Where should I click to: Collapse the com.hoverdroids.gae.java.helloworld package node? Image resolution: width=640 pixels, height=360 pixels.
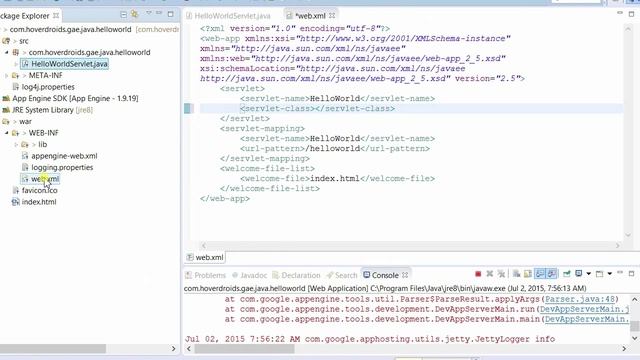pos(7,52)
